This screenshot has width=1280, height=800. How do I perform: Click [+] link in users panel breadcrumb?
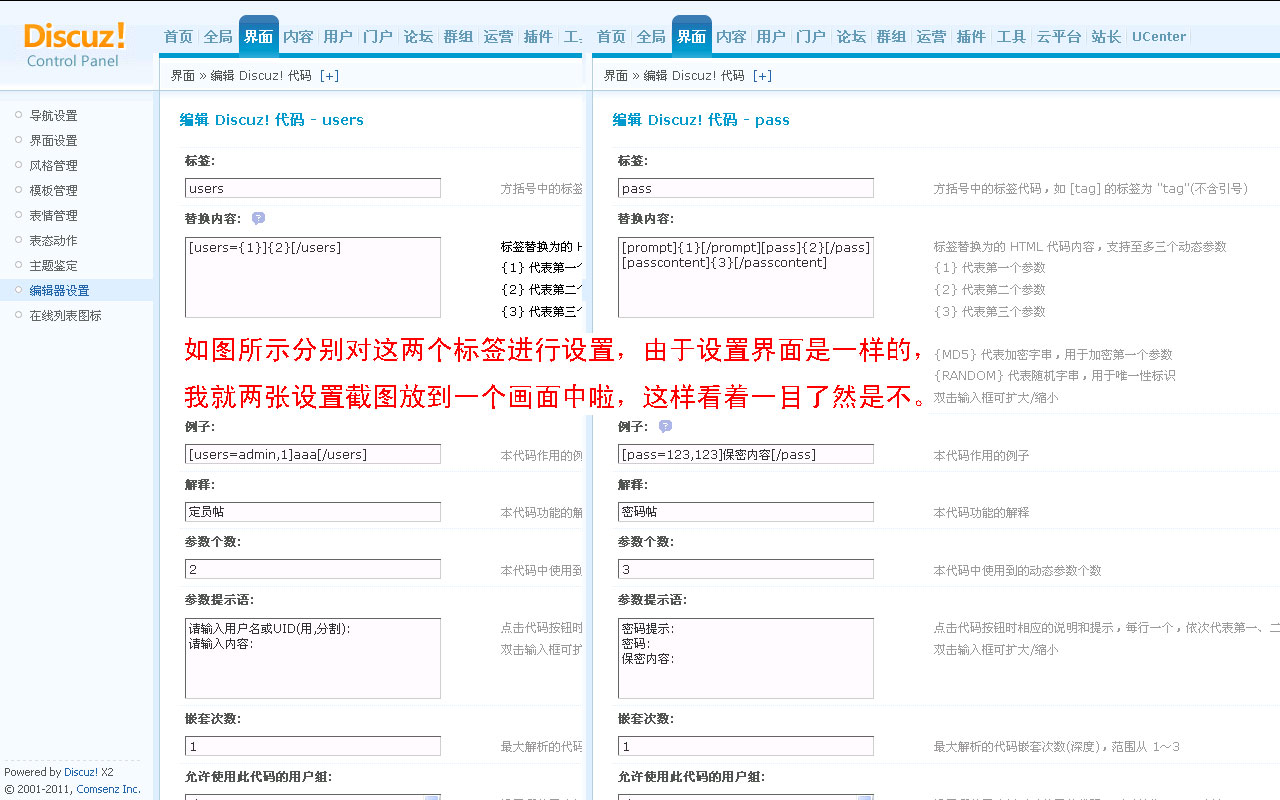click(x=329, y=76)
